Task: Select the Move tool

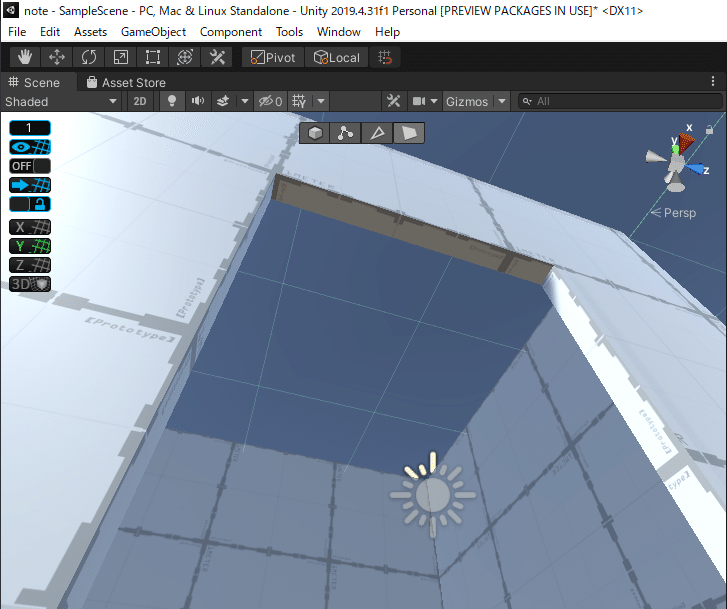Action: click(57, 58)
